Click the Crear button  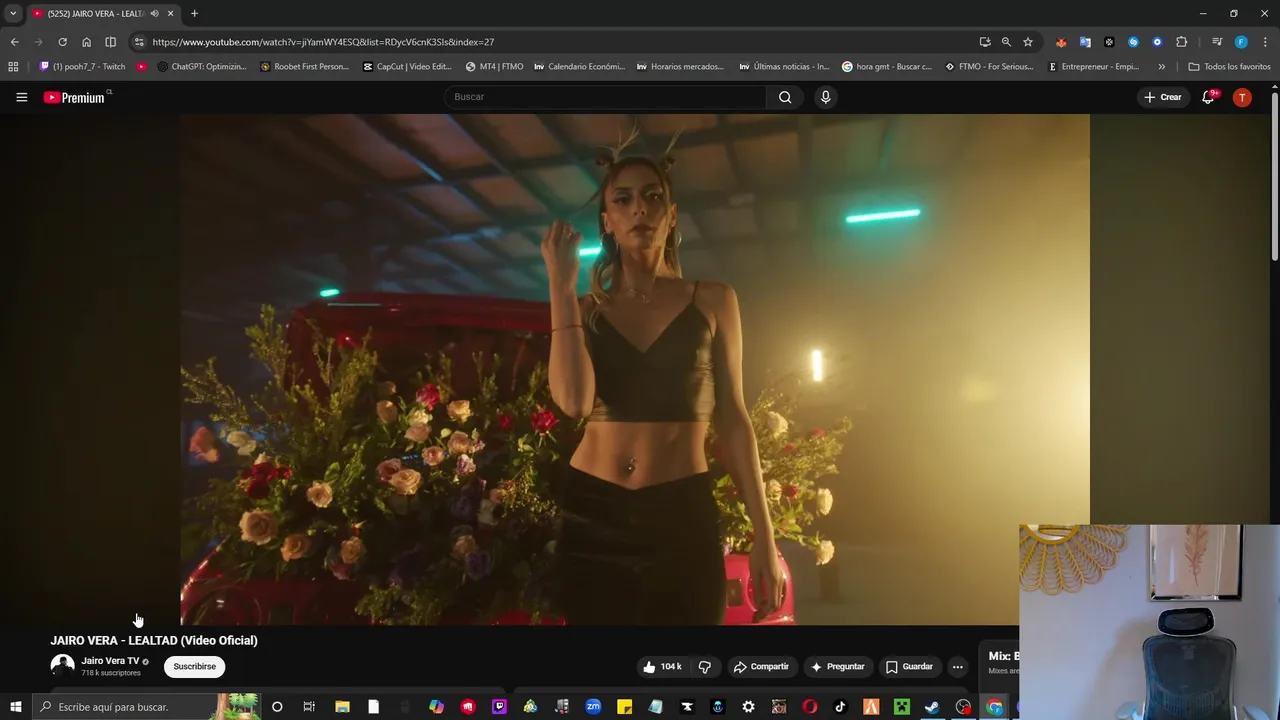[x=1163, y=97]
